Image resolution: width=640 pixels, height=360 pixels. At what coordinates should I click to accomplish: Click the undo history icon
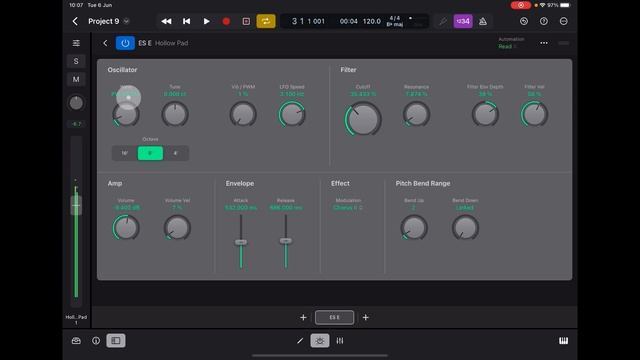[x=524, y=21]
